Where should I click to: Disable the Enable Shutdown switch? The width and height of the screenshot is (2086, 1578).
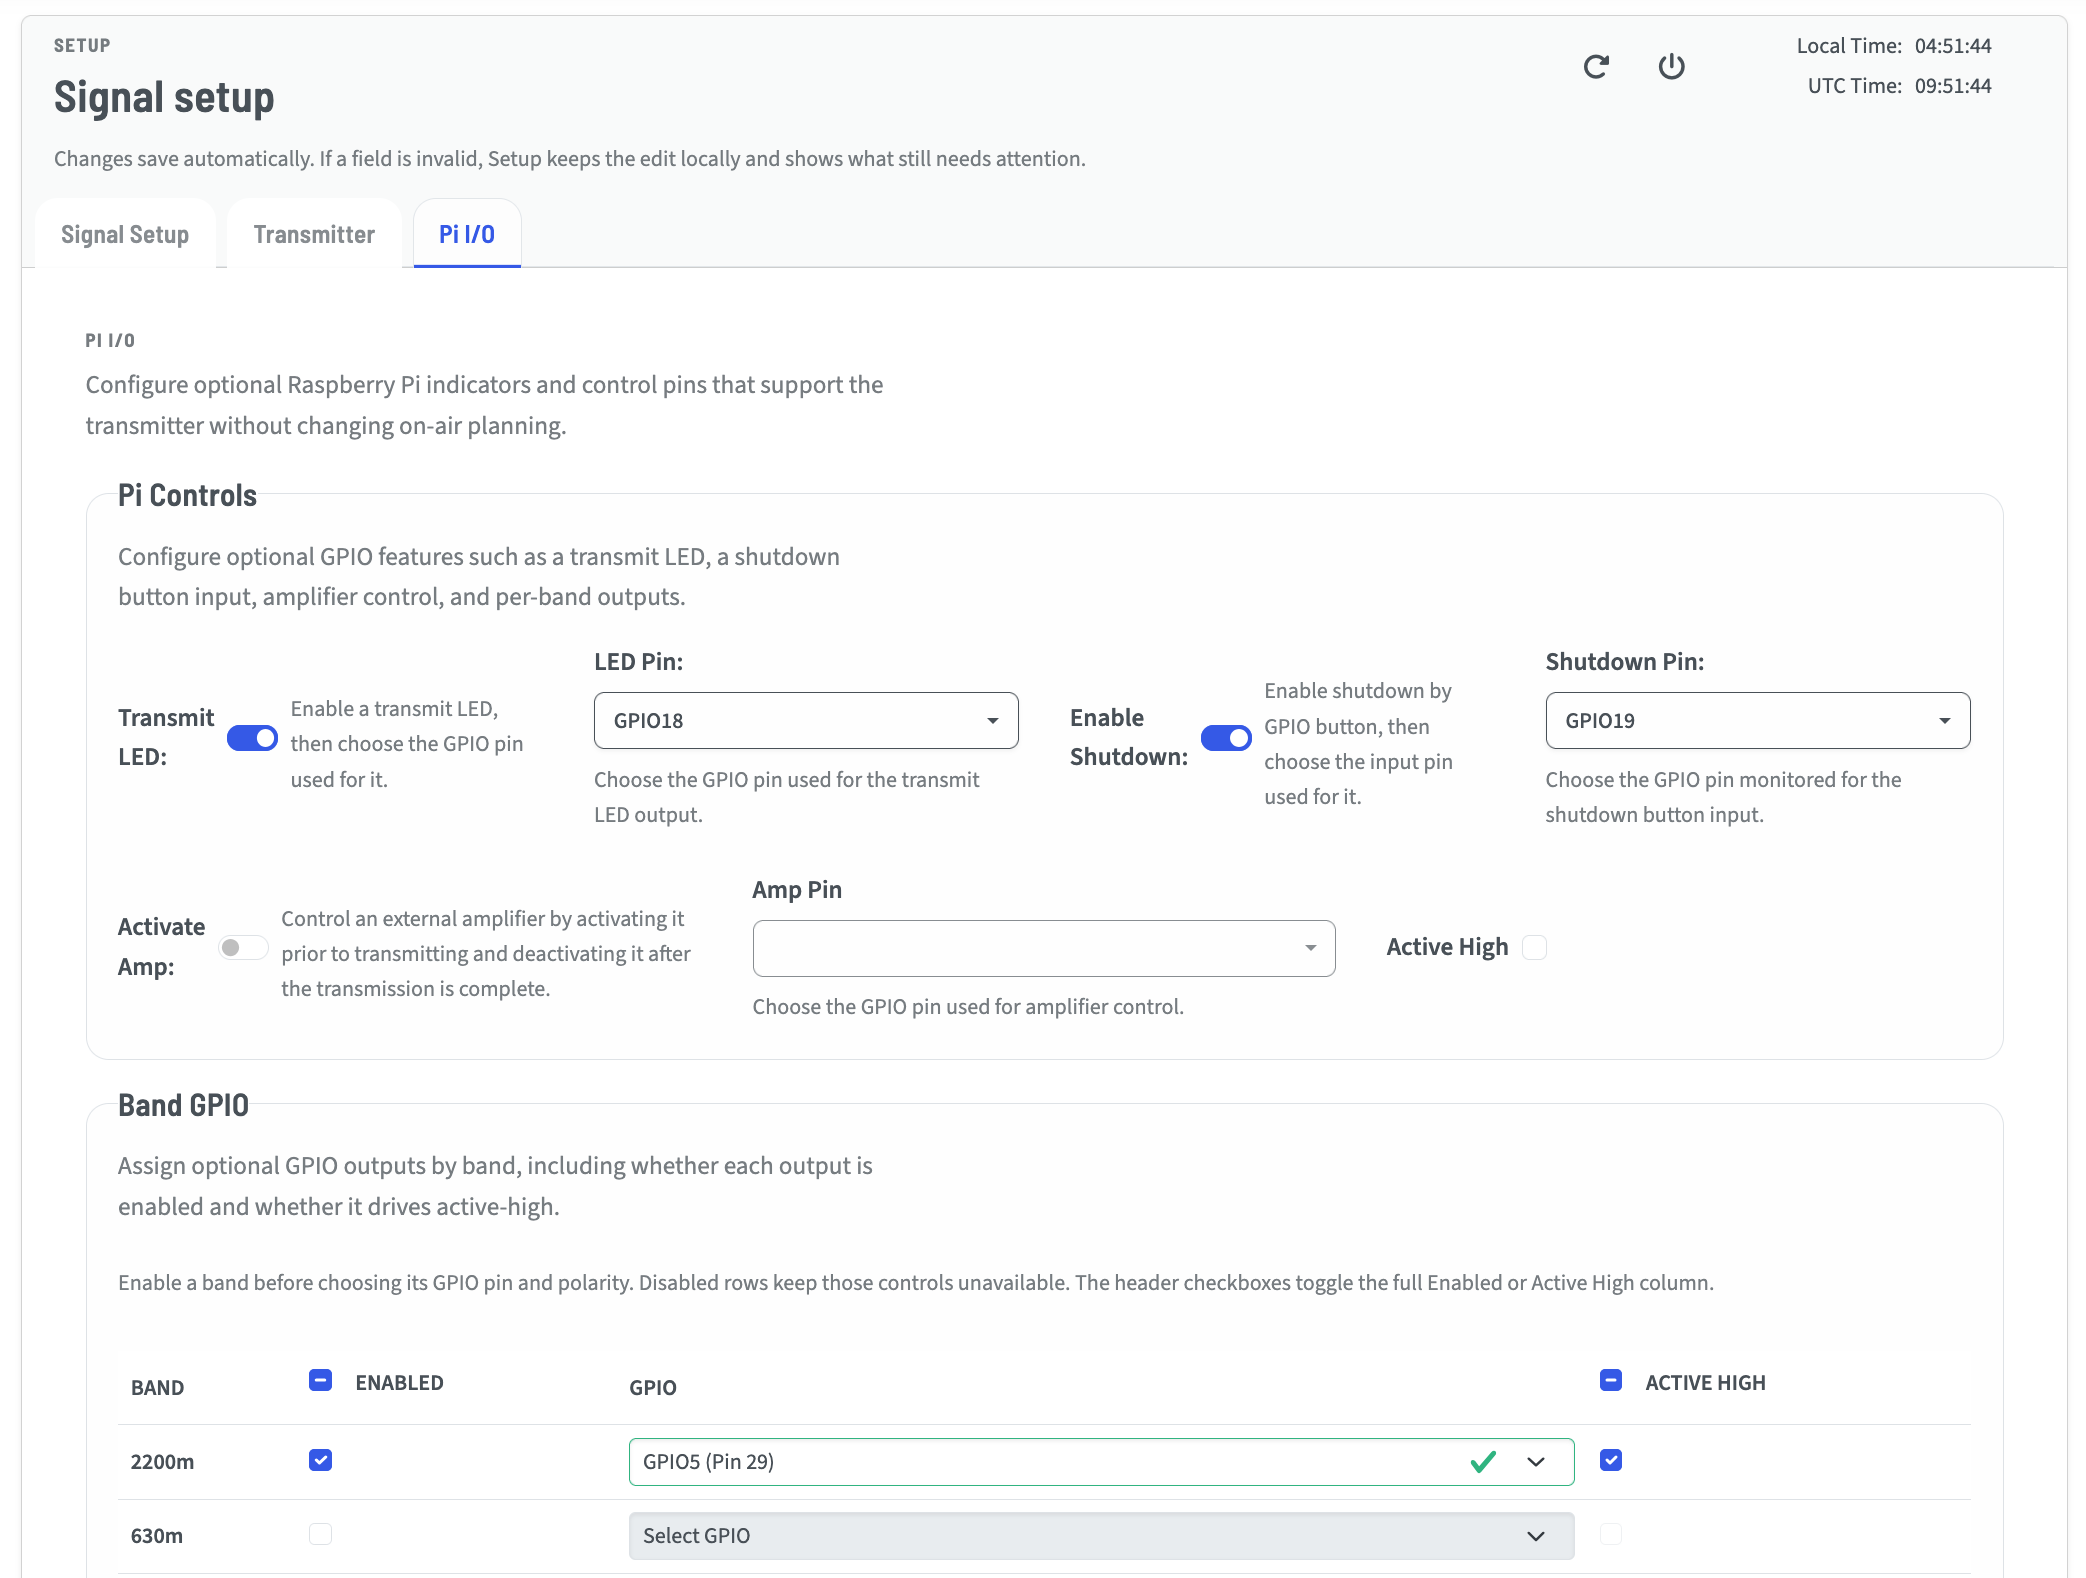[x=1226, y=738]
